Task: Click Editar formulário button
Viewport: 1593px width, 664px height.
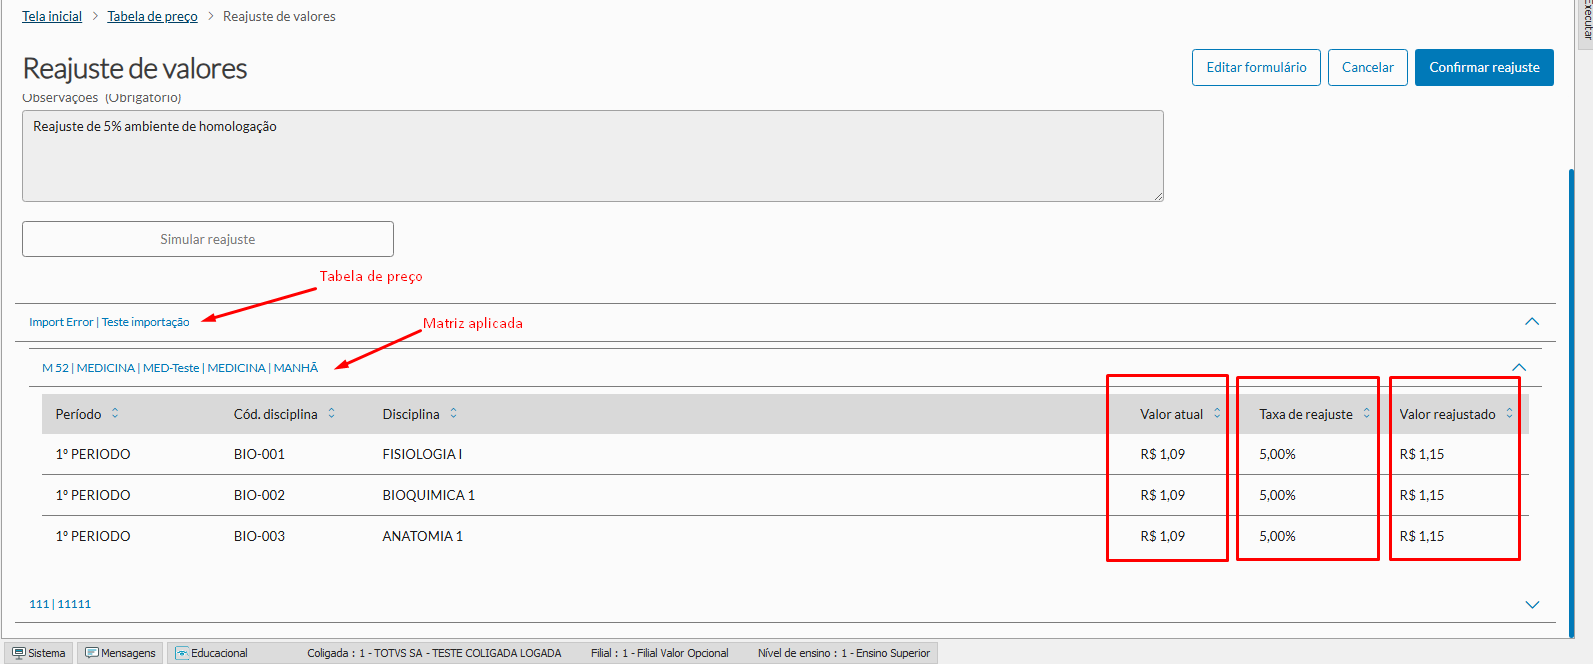Action: 1256,67
